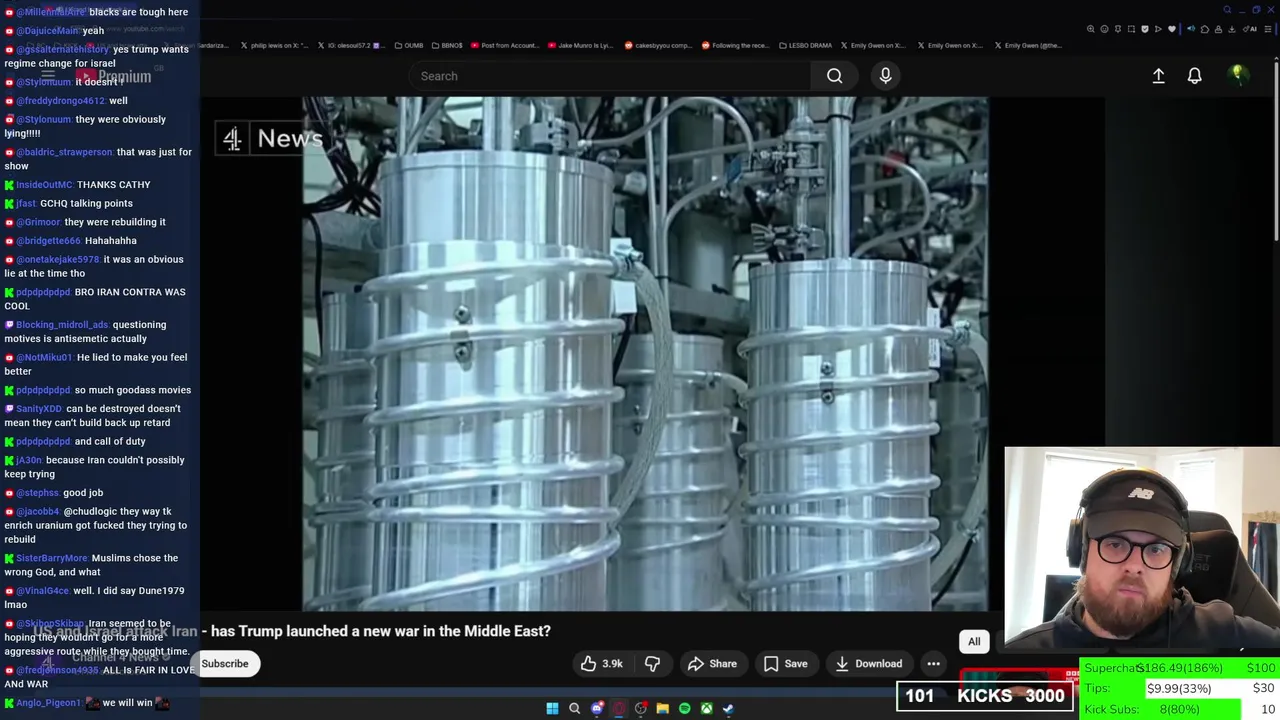Open Discord from the taskbar
Image resolution: width=1280 pixels, height=720 pixels.
597,708
